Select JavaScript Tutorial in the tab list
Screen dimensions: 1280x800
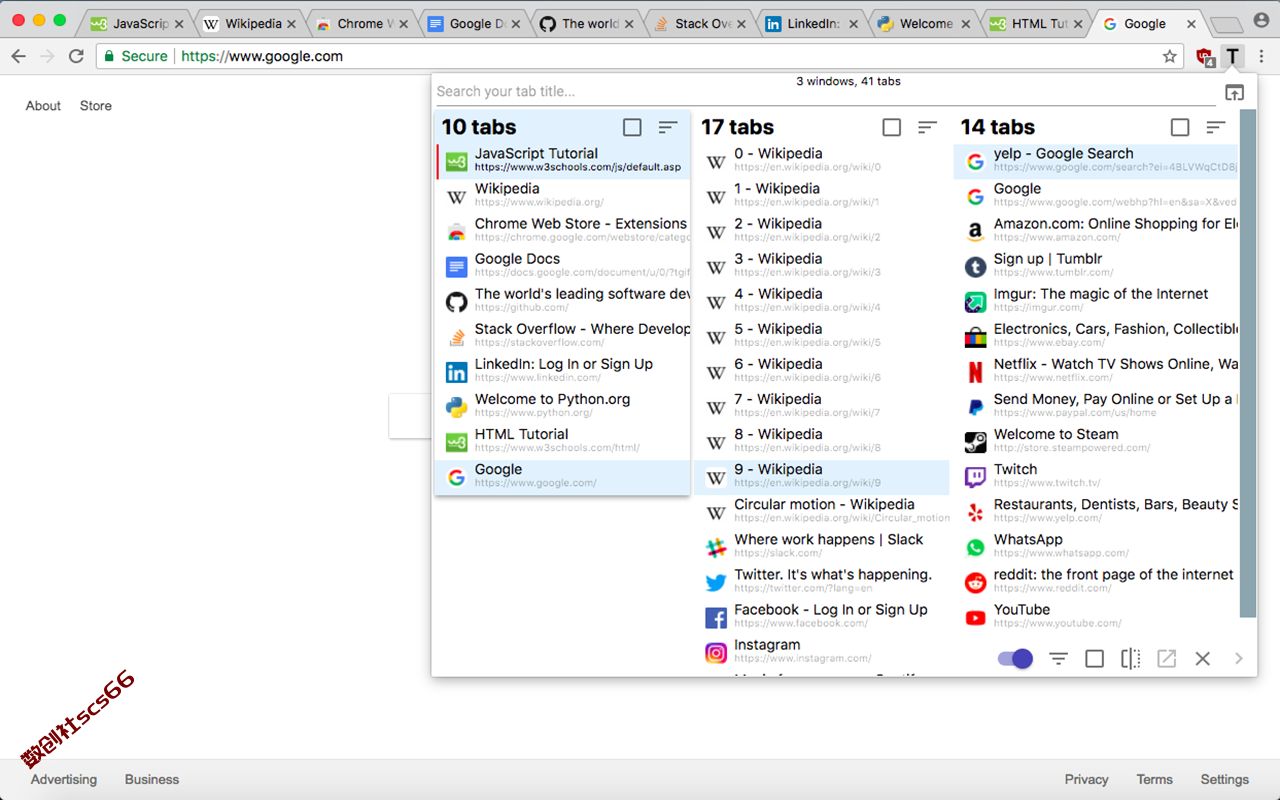[x=563, y=161]
